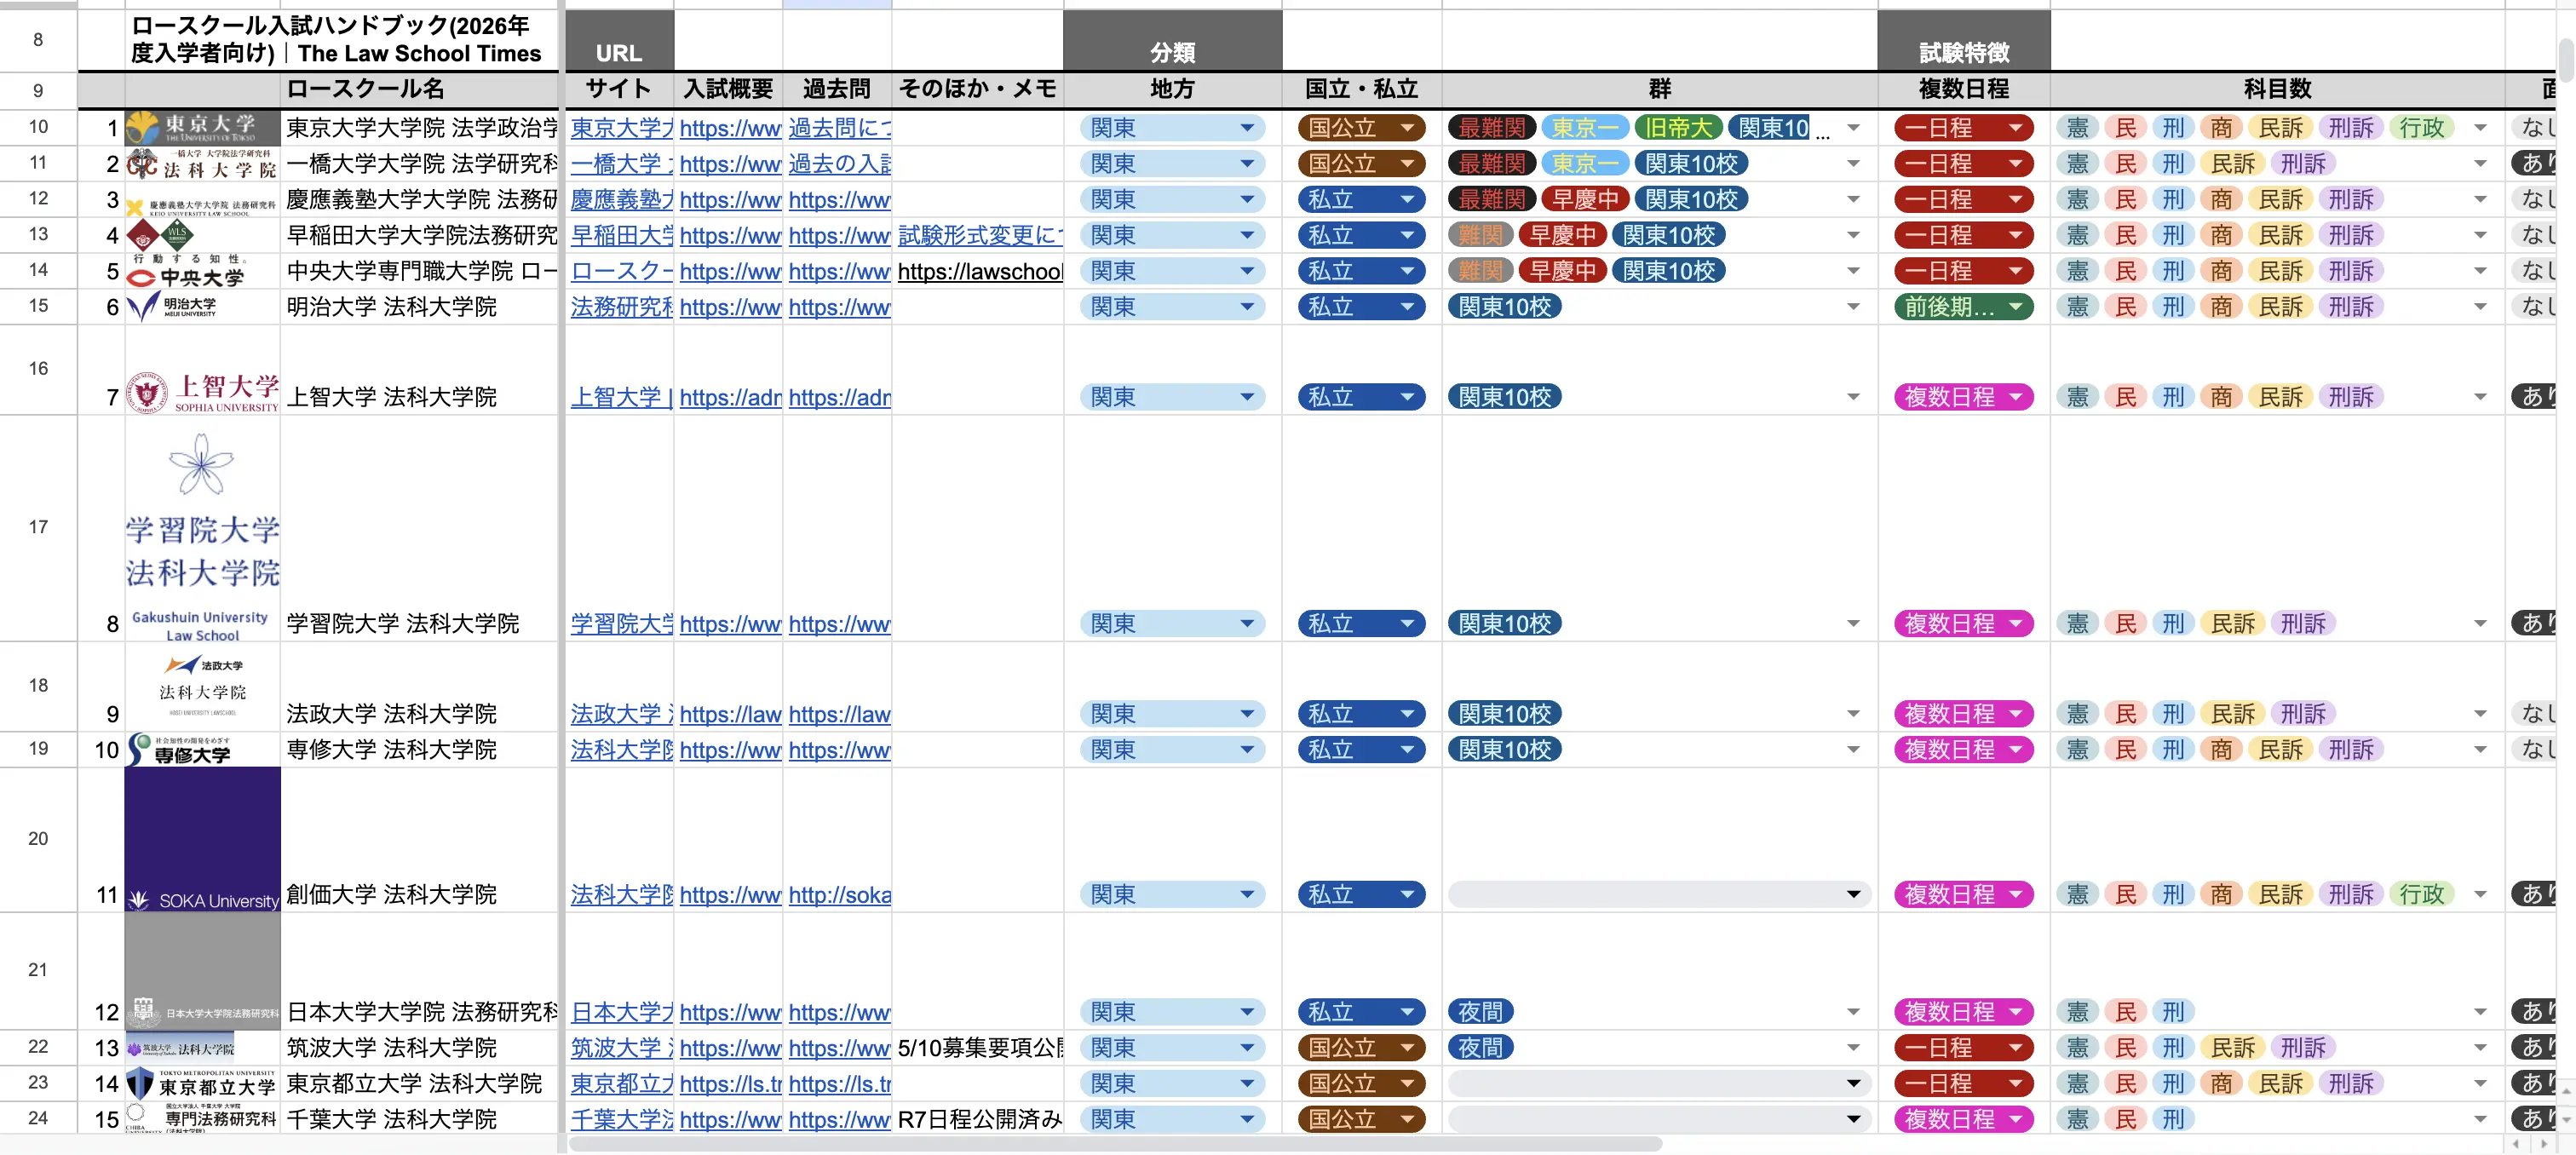Click the 行政 subject chip in 創価大学 row

[x=2421, y=894]
